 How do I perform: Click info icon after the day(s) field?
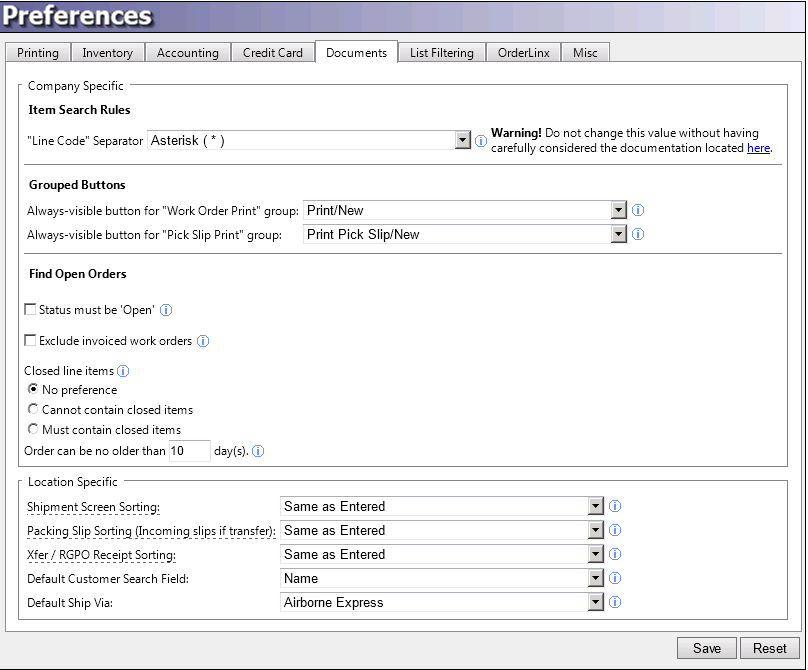258,451
